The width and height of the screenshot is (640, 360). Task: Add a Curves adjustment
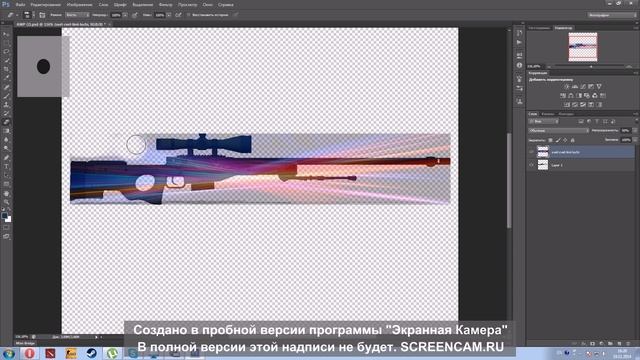coord(583,87)
